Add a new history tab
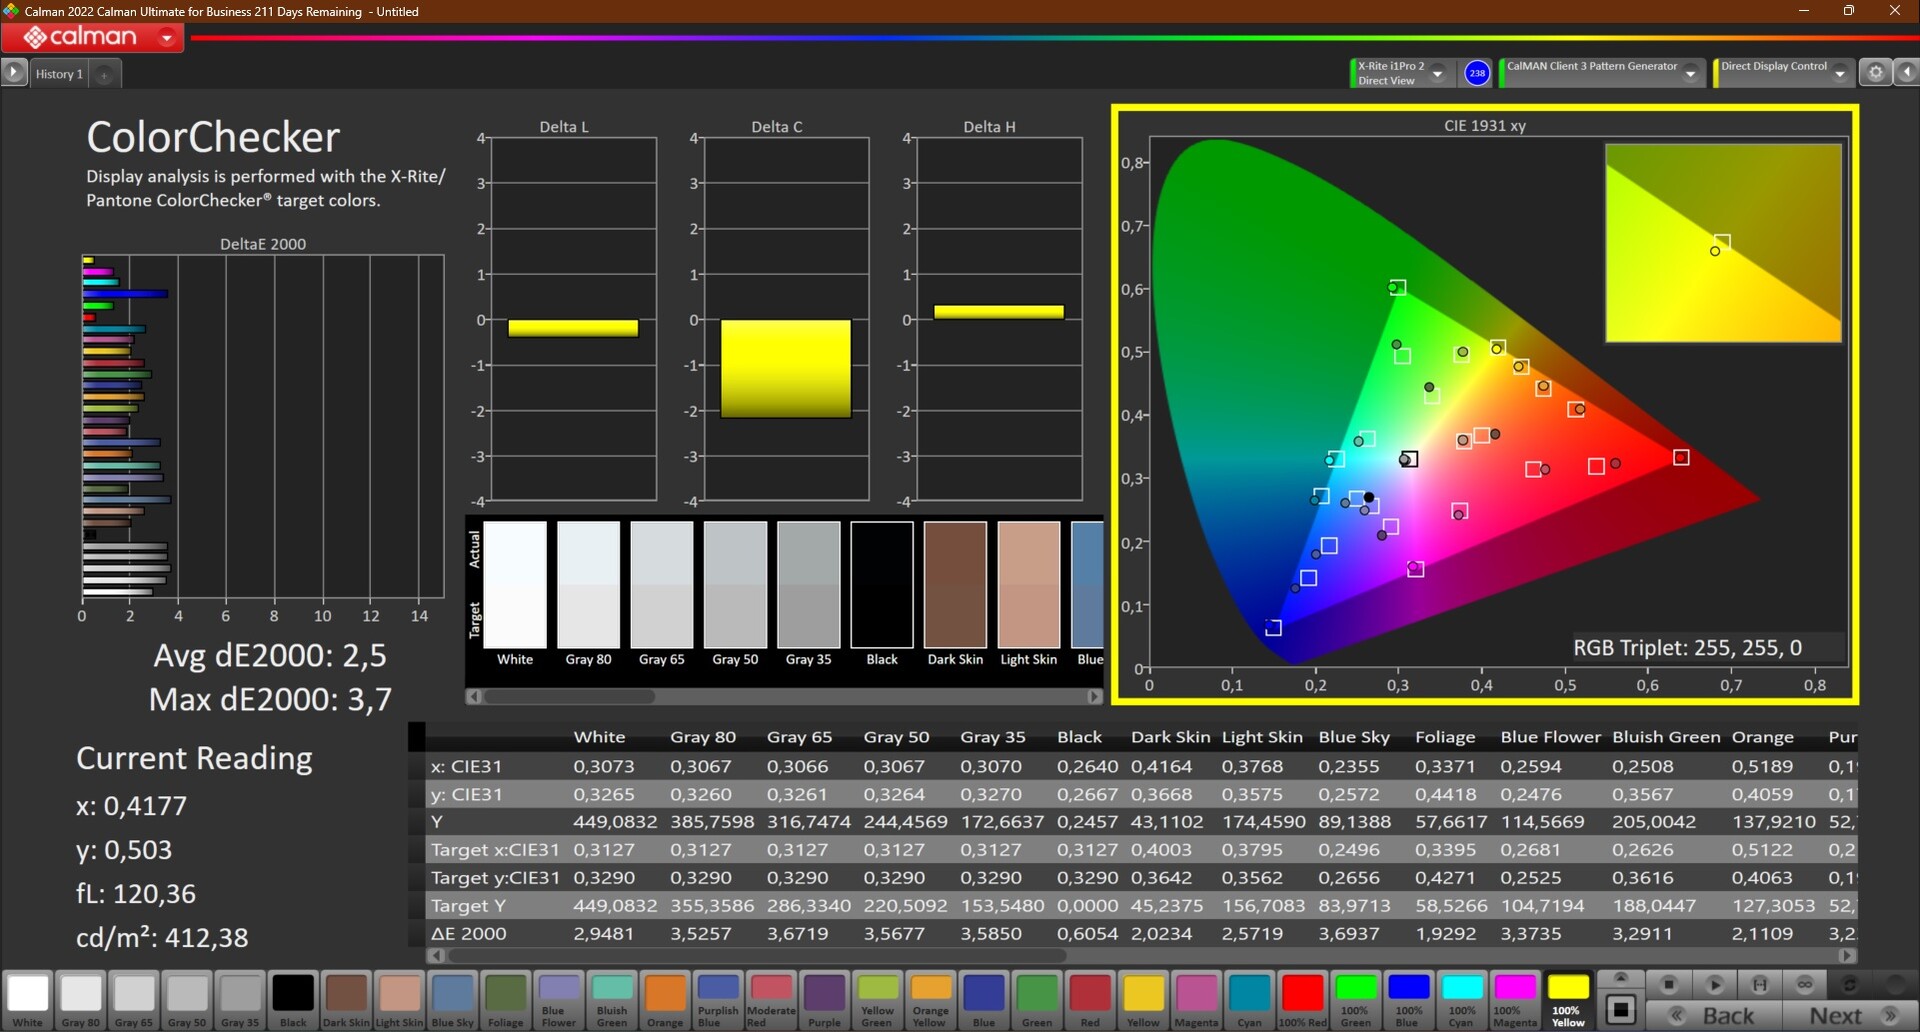The width and height of the screenshot is (1920, 1032). tap(104, 74)
